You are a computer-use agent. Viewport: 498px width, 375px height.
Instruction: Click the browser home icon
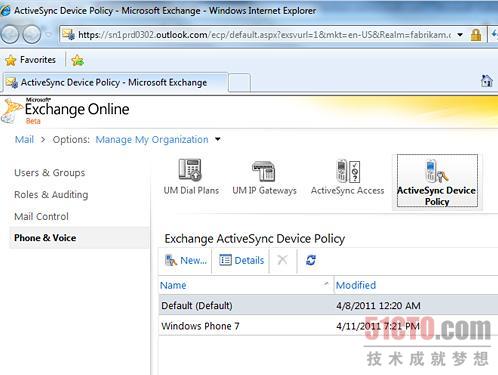click(x=487, y=81)
